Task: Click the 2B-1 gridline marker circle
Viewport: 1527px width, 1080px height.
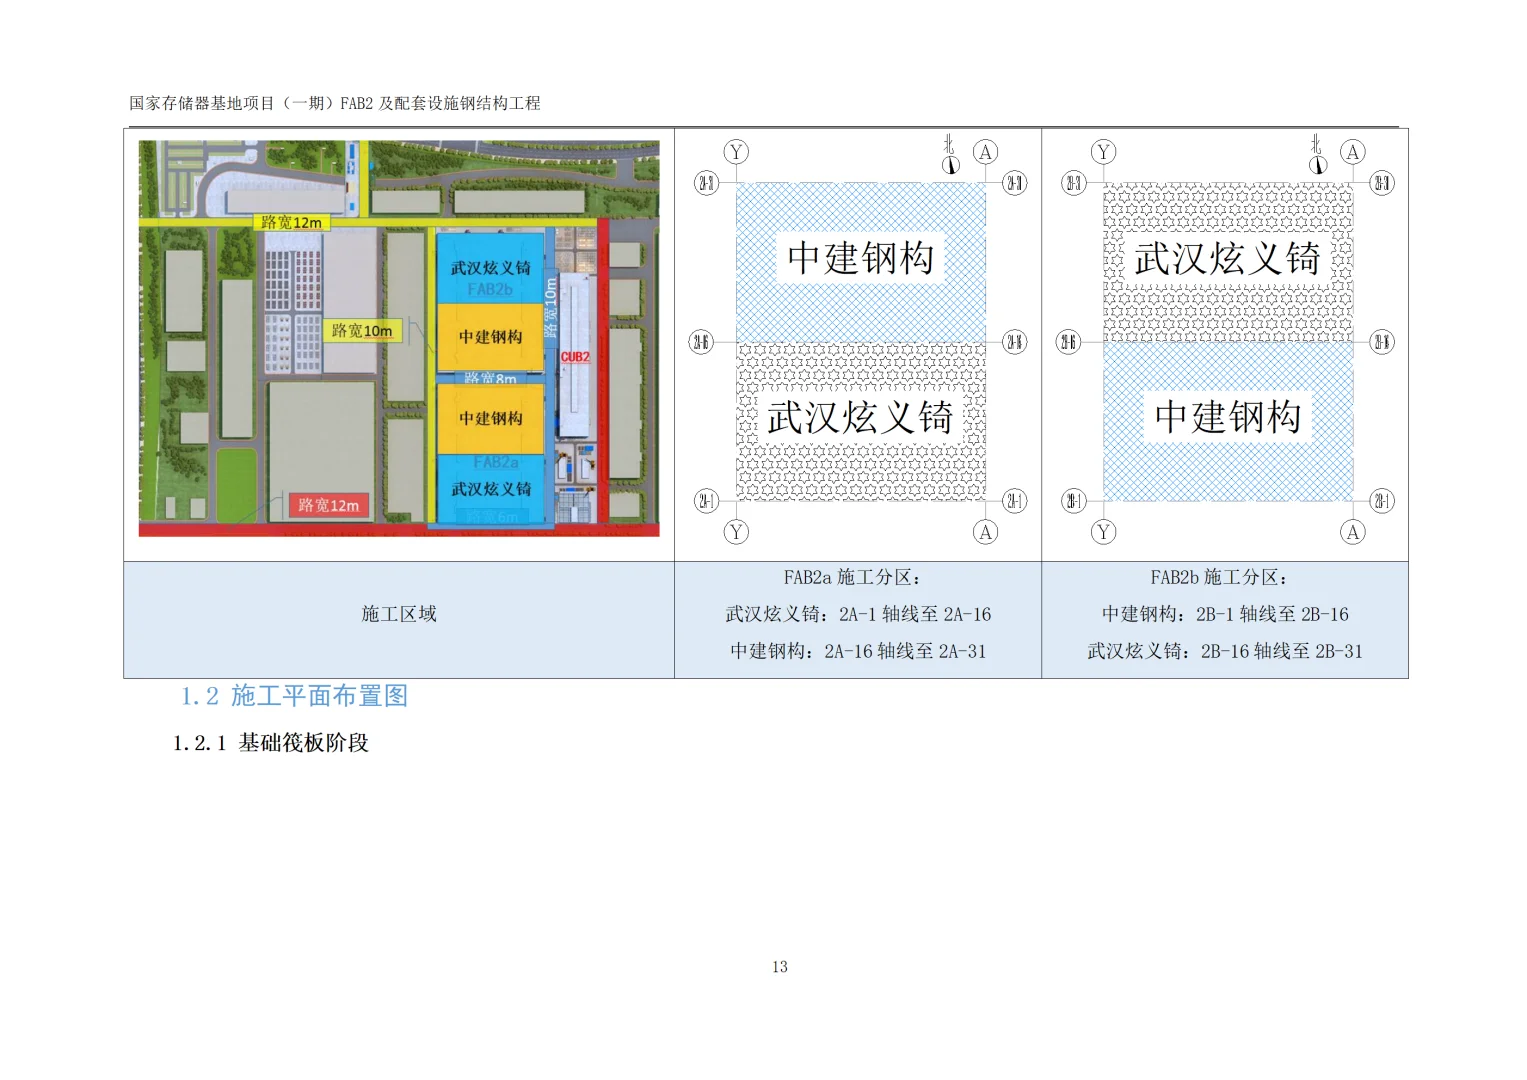Action: tap(1073, 501)
